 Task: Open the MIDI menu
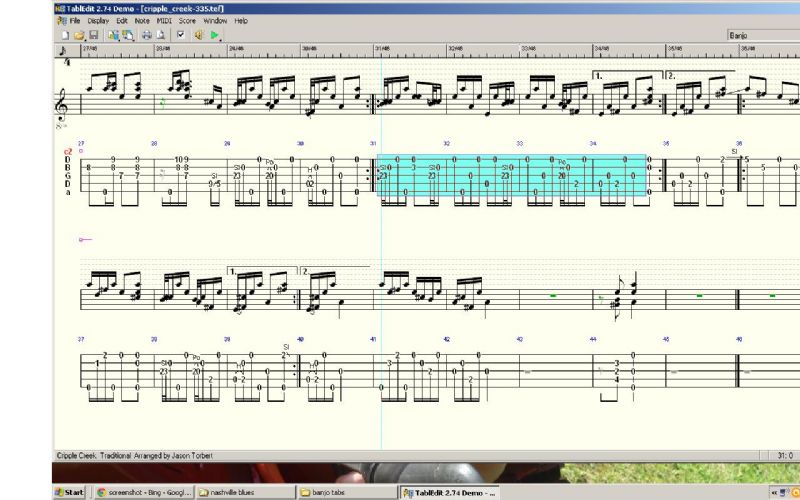(x=164, y=21)
